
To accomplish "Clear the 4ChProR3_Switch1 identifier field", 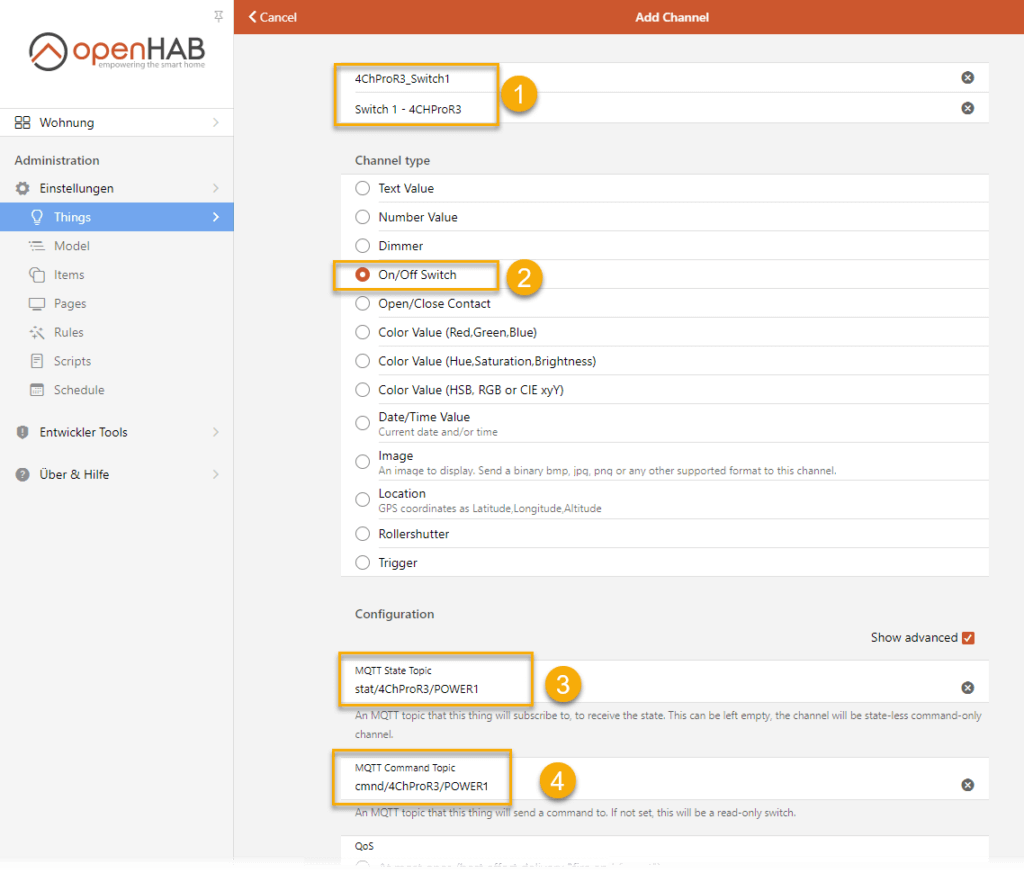I will [967, 78].
